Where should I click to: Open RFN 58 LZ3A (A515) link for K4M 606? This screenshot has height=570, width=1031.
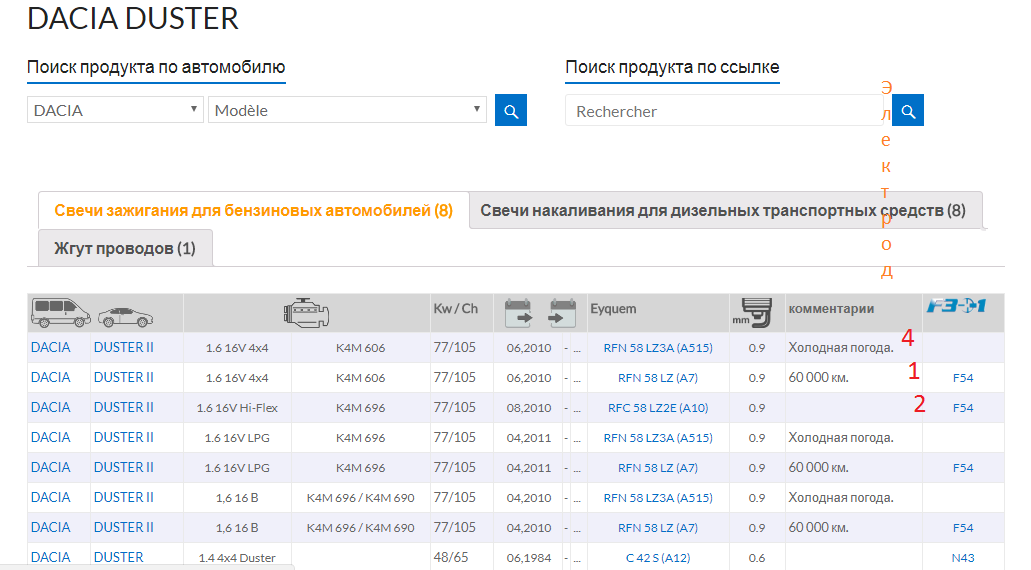tap(658, 348)
